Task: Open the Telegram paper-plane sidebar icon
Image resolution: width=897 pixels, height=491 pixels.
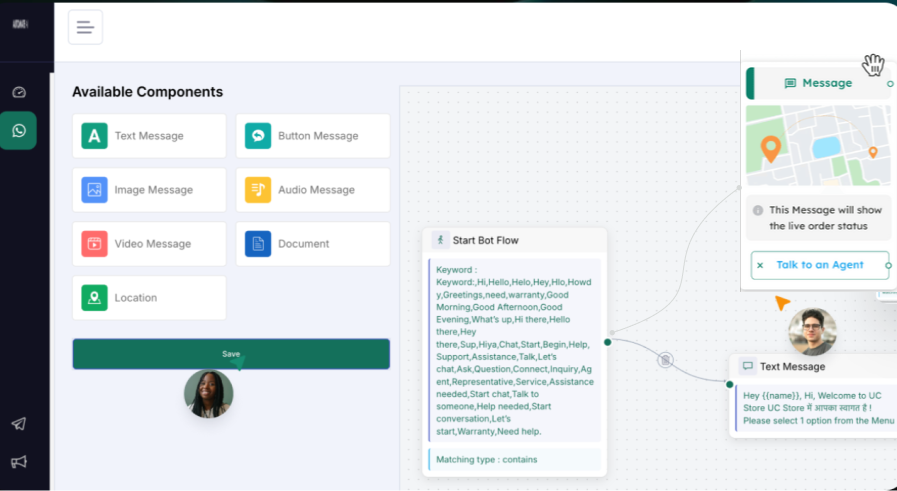Action: [x=18, y=424]
